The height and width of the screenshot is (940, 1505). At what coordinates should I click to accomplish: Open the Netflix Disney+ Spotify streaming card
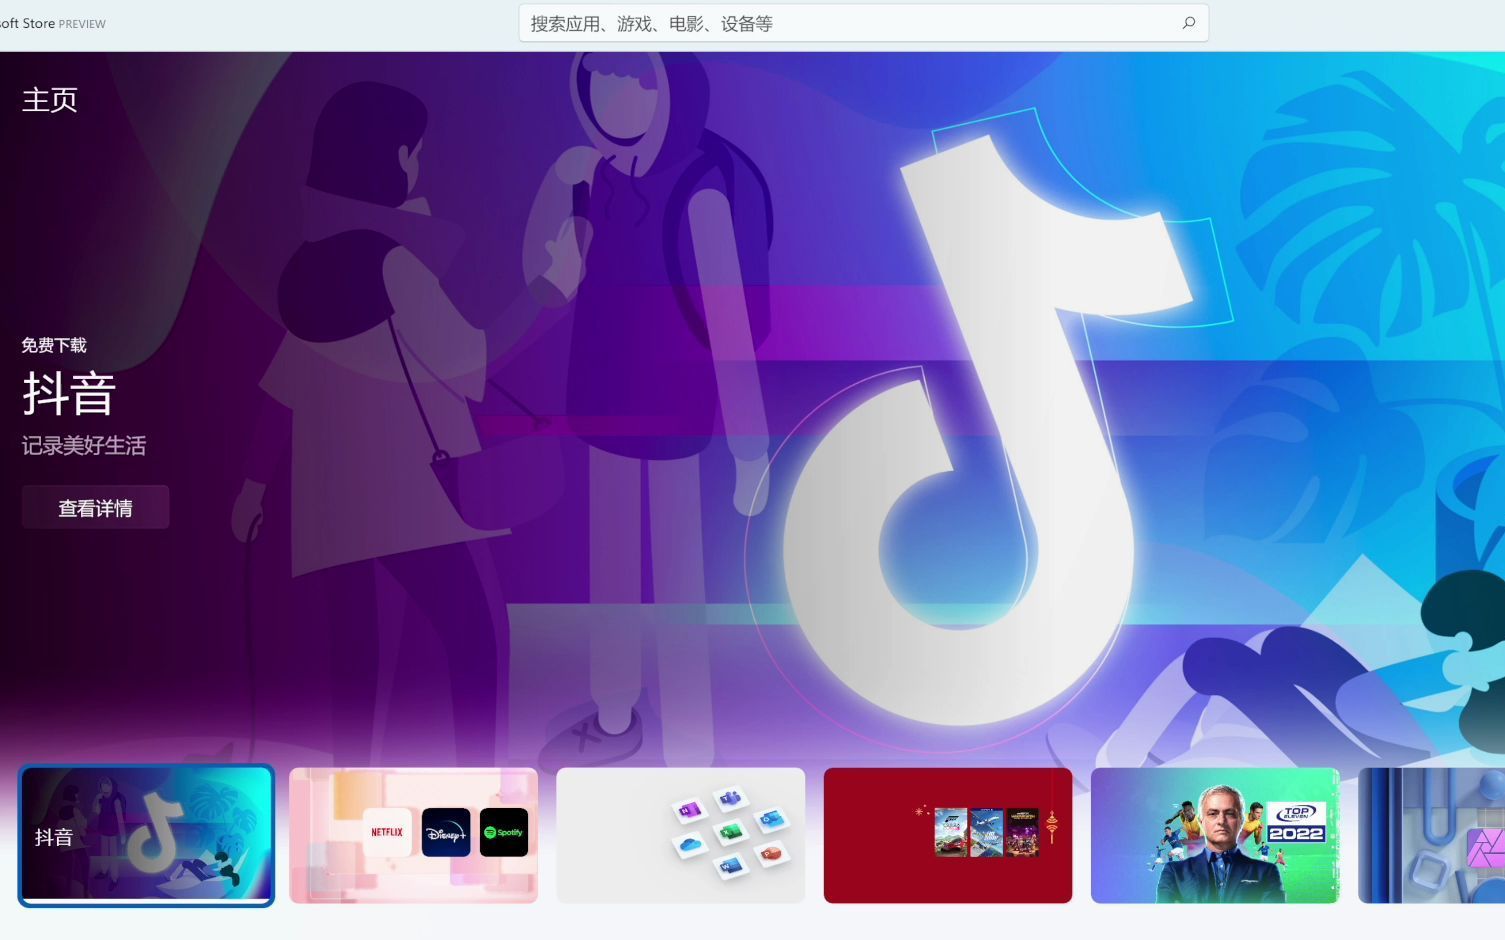[x=413, y=835]
